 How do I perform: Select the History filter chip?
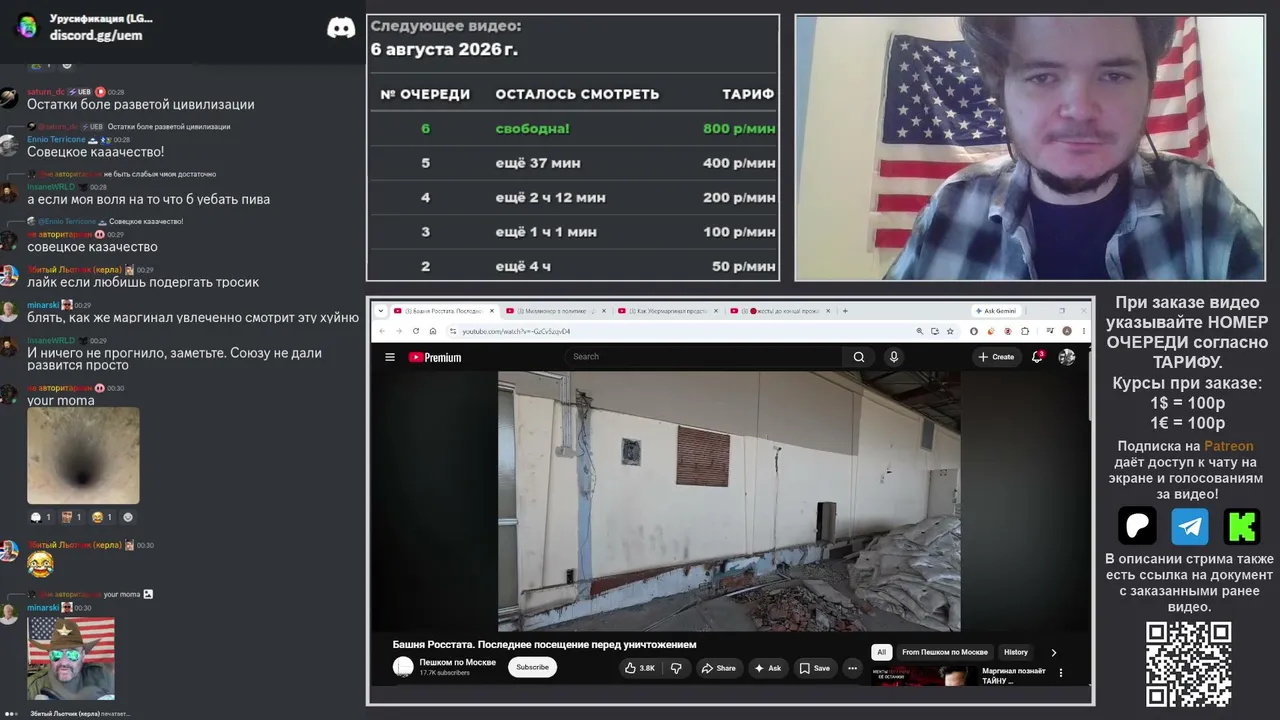(x=1016, y=652)
